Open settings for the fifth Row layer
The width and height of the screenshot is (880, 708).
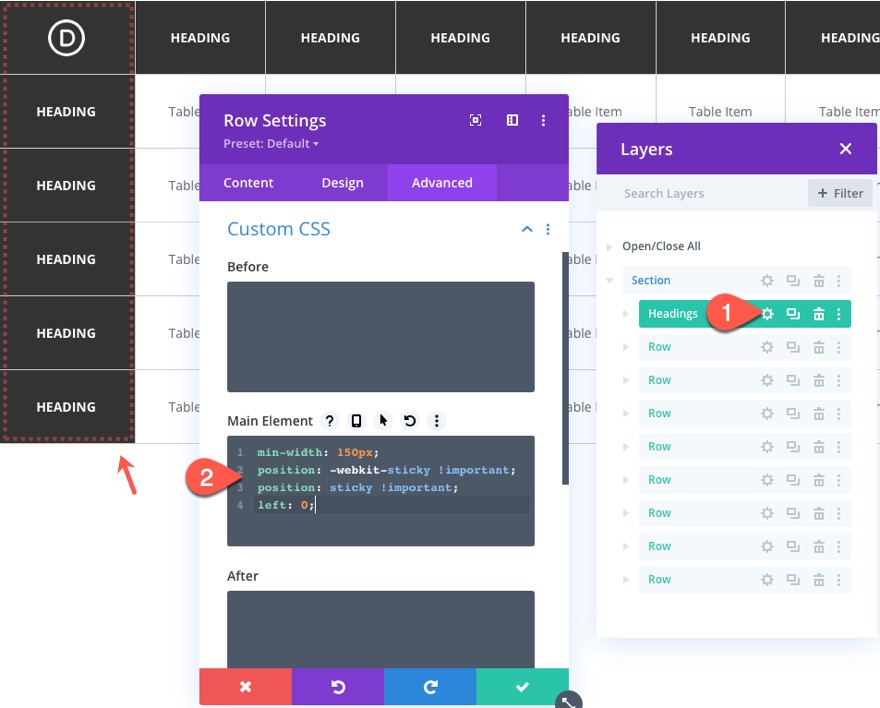click(767, 480)
